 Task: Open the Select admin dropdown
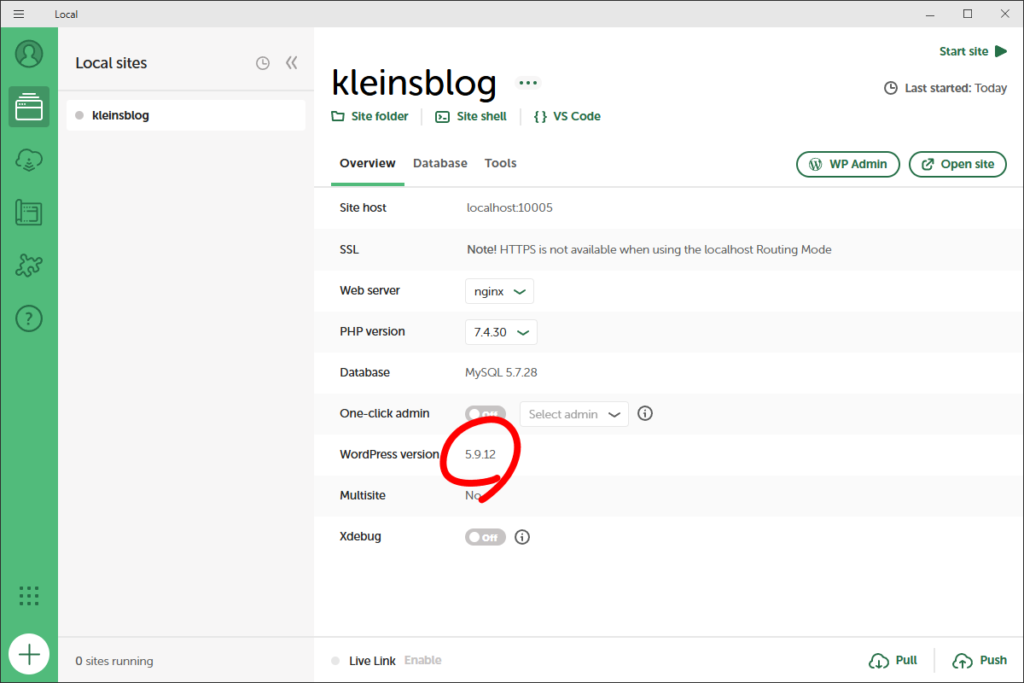(x=574, y=414)
